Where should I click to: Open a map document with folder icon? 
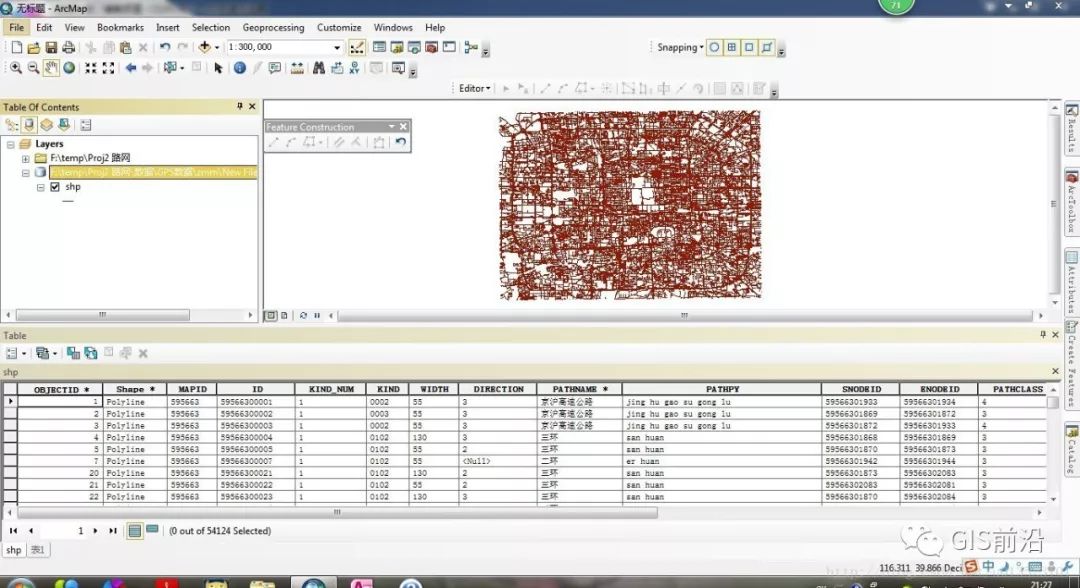click(x=34, y=48)
